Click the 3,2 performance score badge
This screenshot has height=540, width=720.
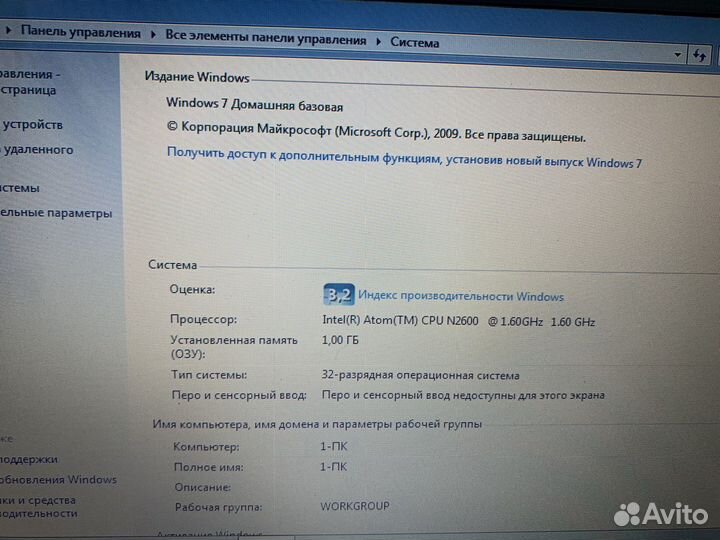339,295
